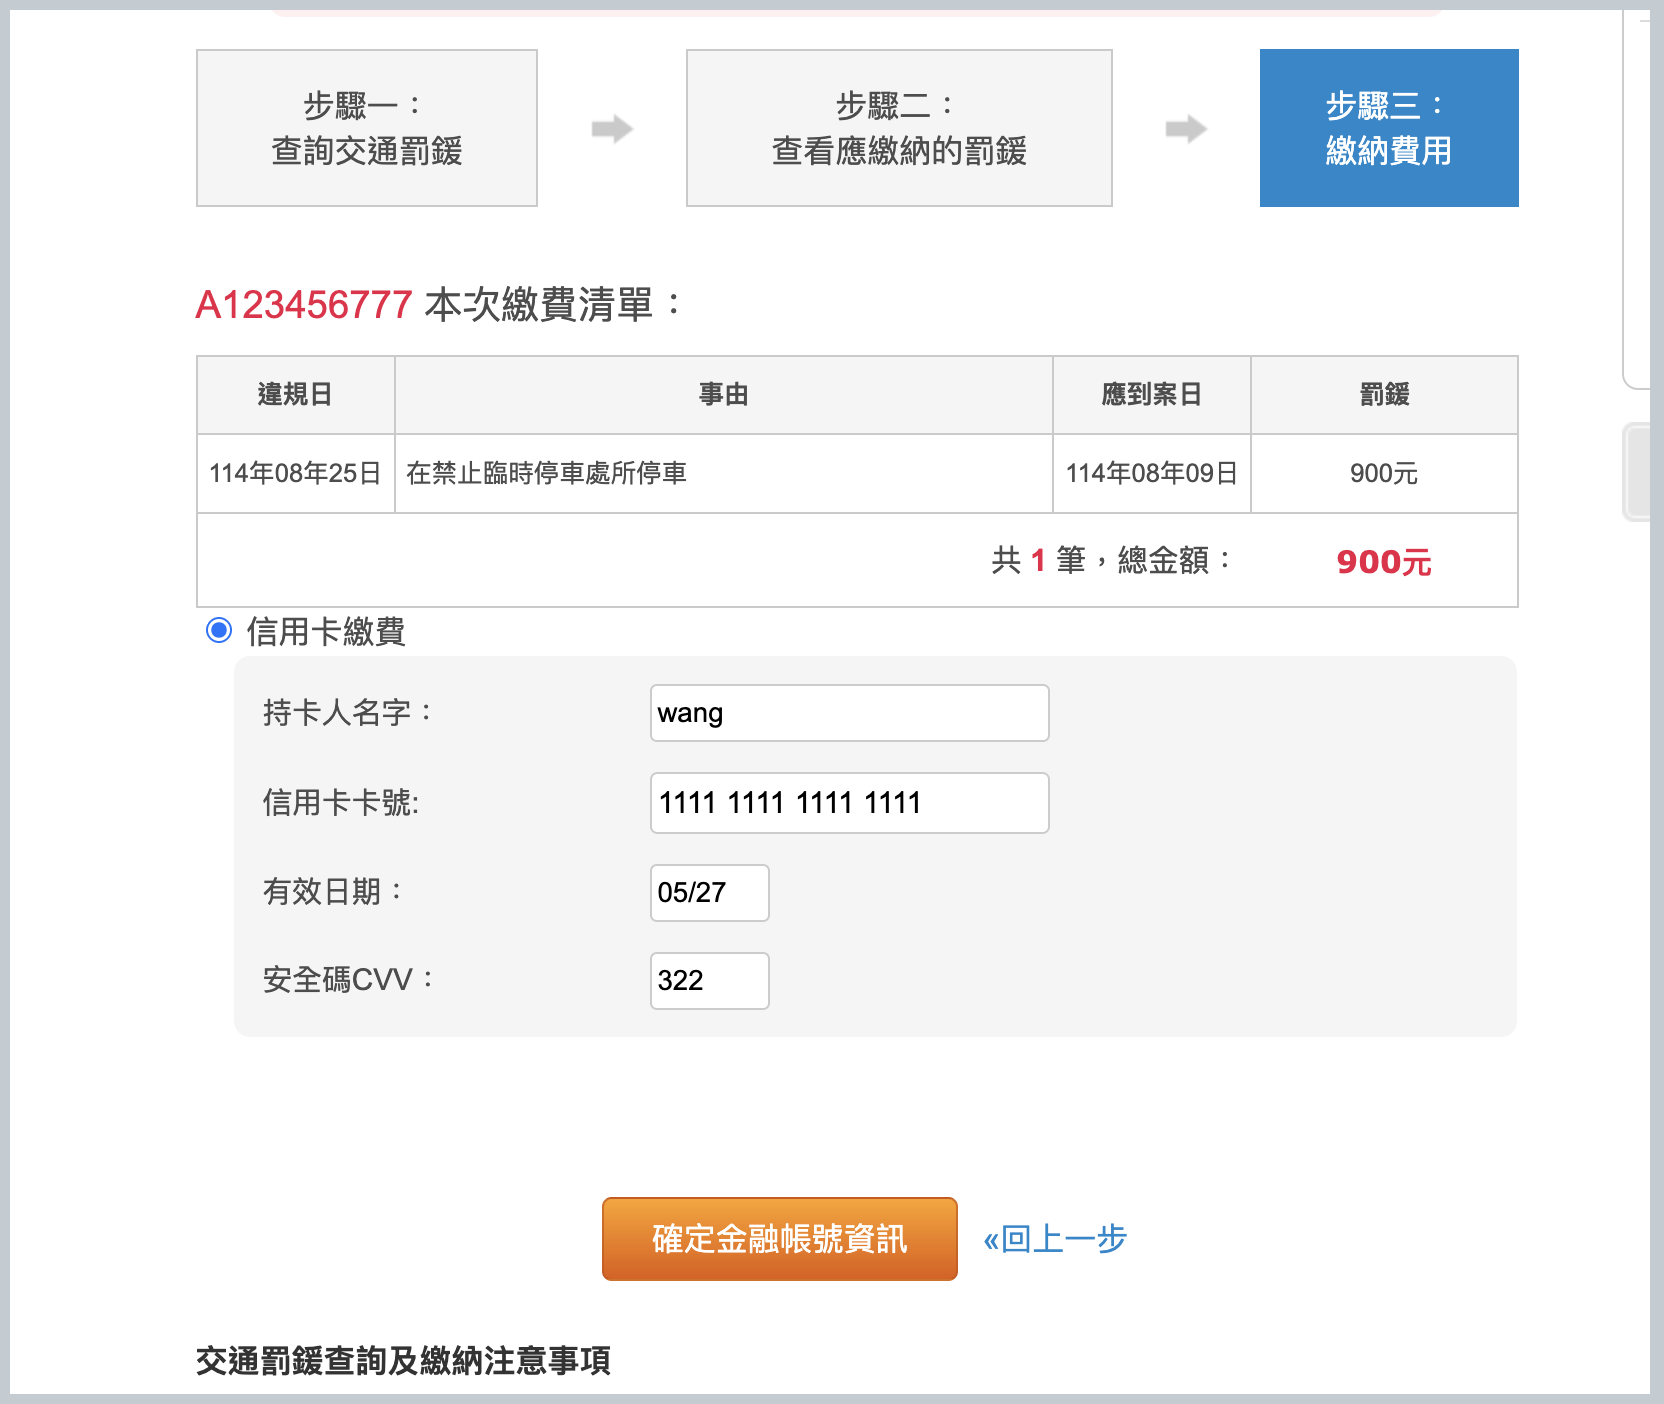Click the 罰鍰 column header
The image size is (1664, 1404).
pyautogui.click(x=1384, y=395)
